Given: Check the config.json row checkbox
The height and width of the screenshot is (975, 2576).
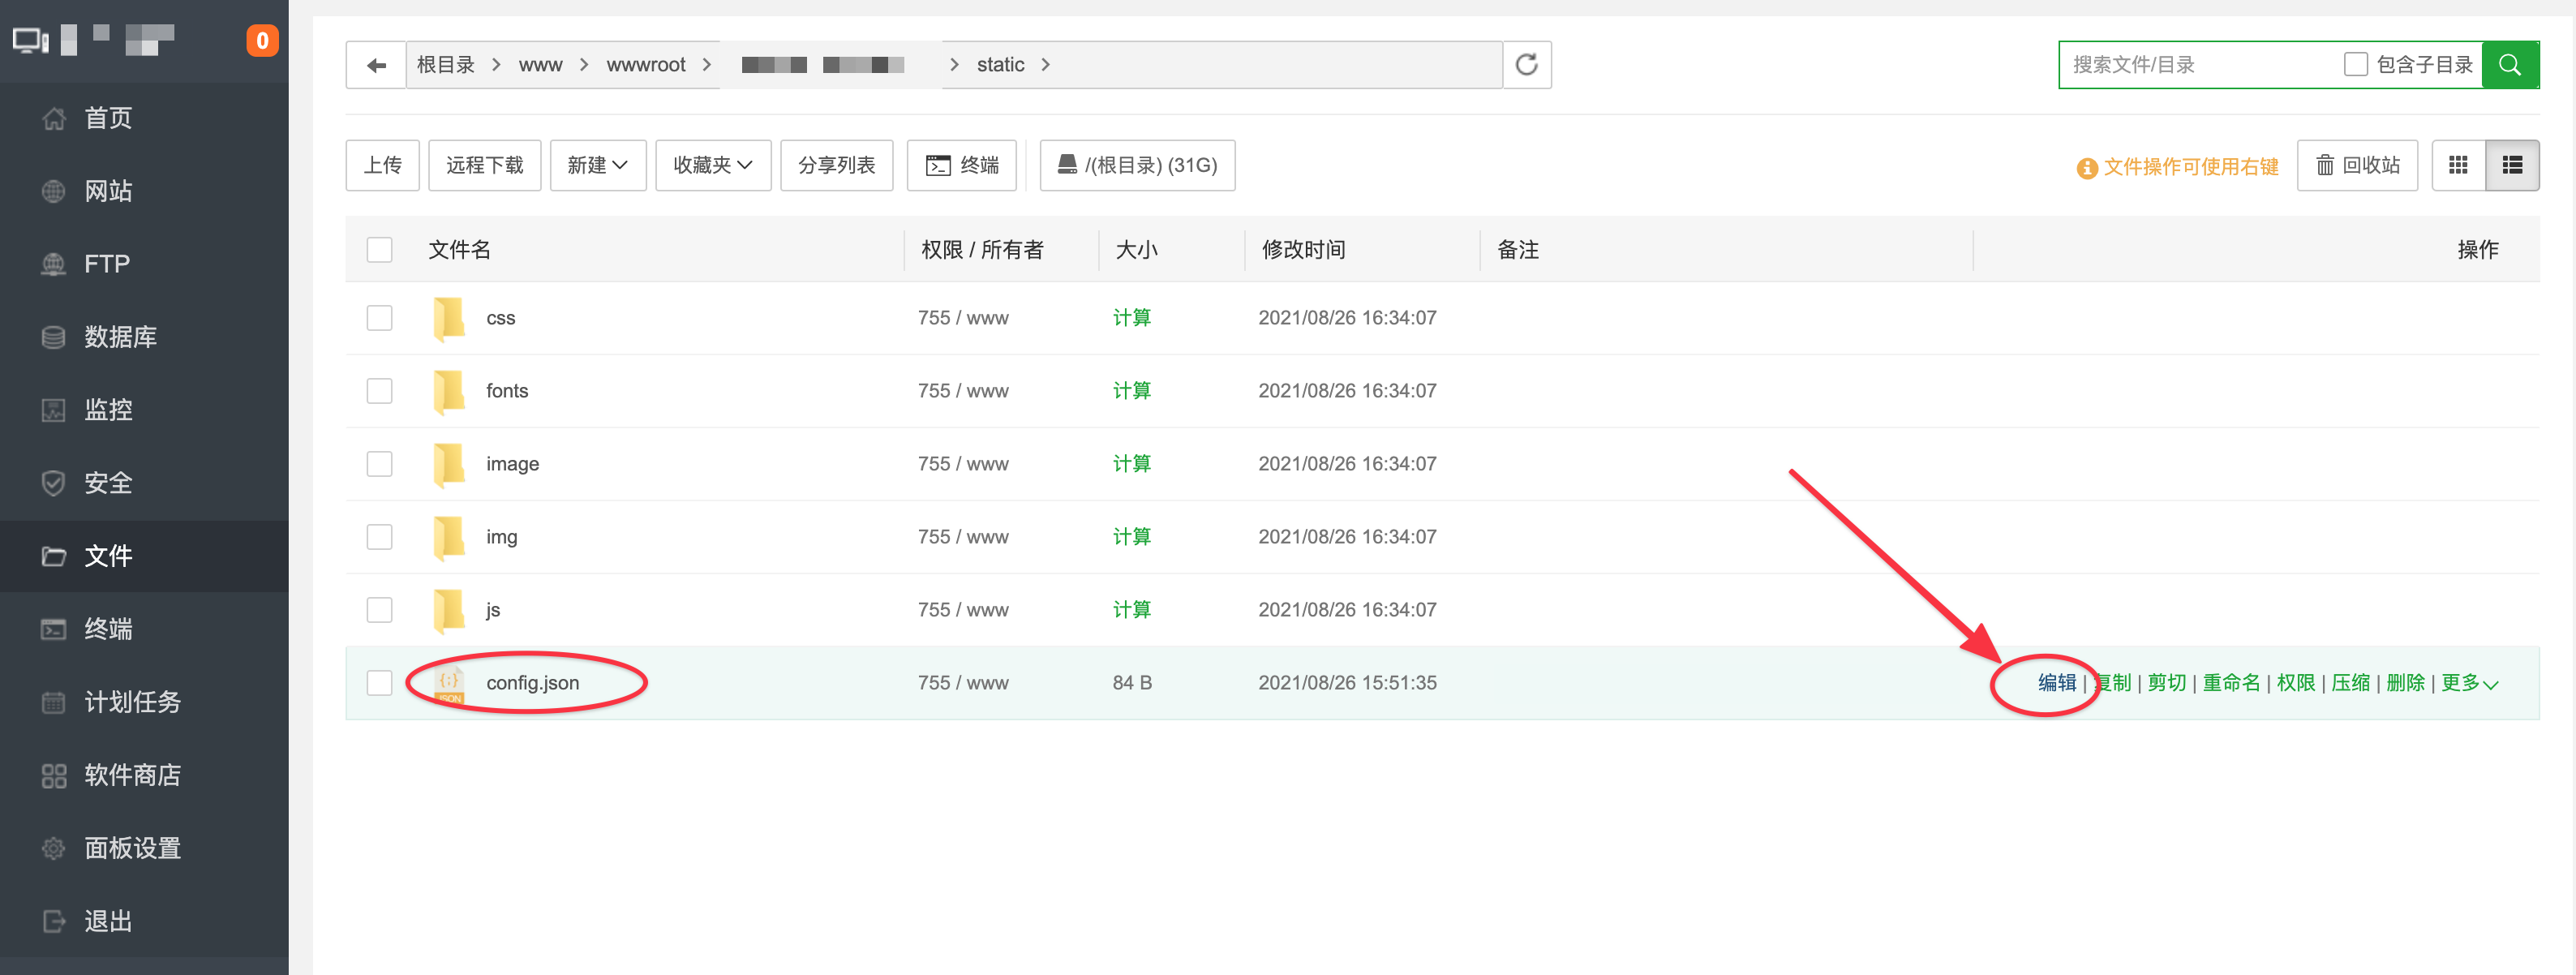Looking at the screenshot, I should (x=379, y=683).
